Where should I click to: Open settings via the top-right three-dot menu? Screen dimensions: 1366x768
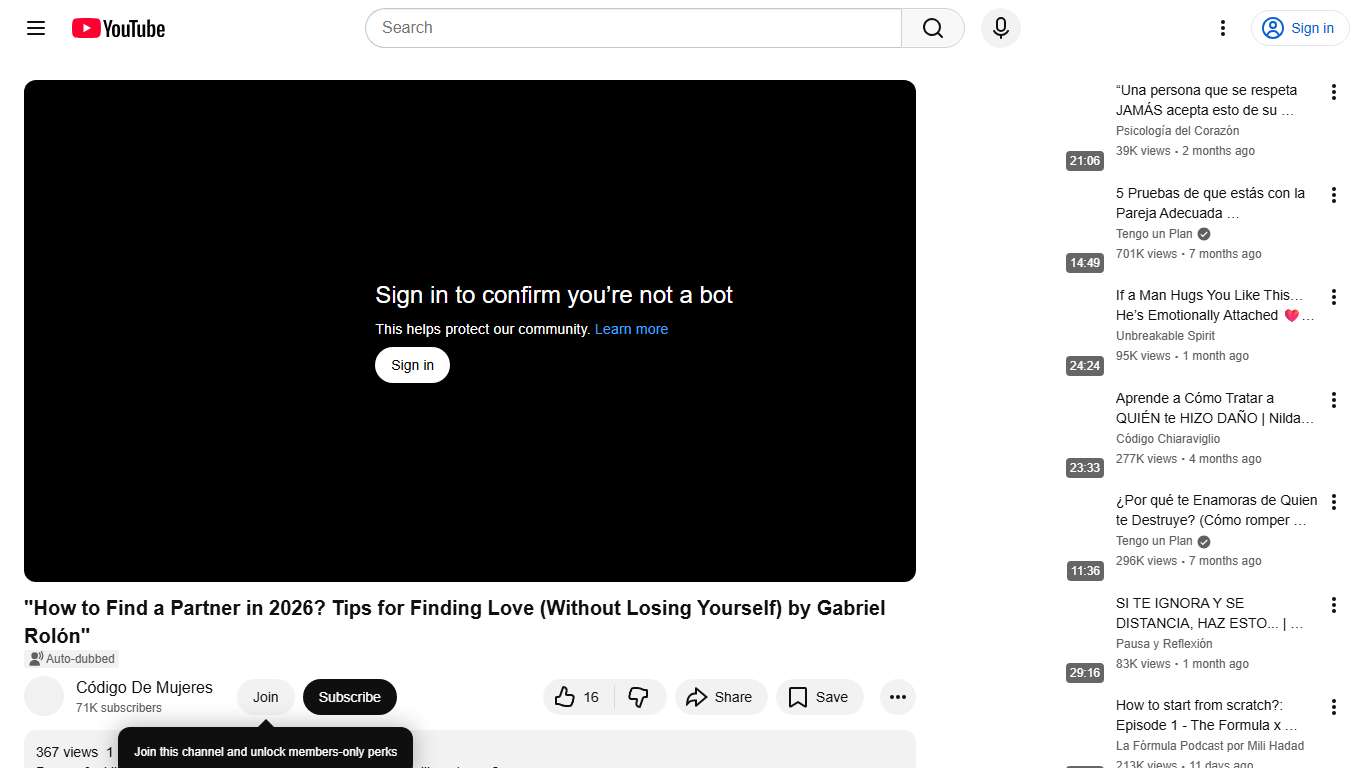point(1222,28)
